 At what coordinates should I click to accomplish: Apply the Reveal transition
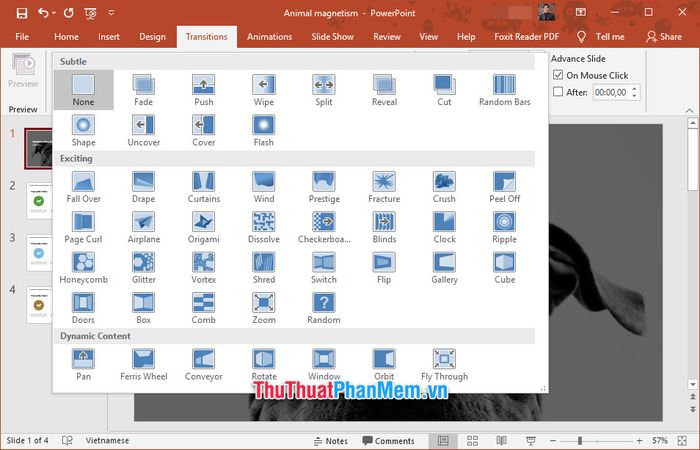[384, 90]
